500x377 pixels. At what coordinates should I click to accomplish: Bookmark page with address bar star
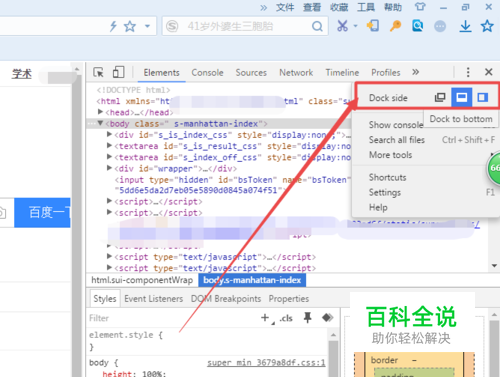coord(130,26)
